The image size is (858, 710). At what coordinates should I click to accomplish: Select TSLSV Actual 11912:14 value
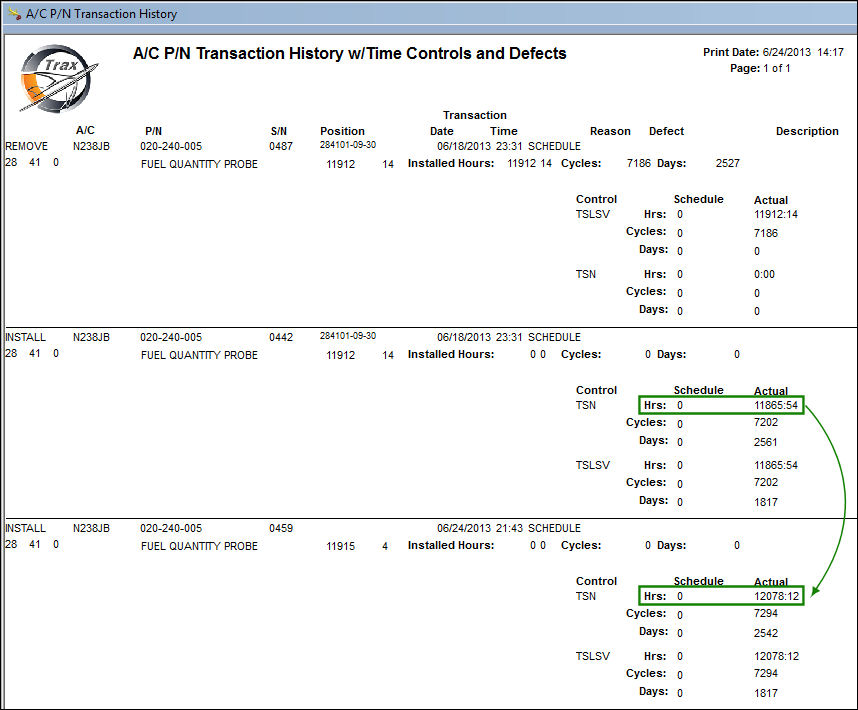click(x=776, y=214)
